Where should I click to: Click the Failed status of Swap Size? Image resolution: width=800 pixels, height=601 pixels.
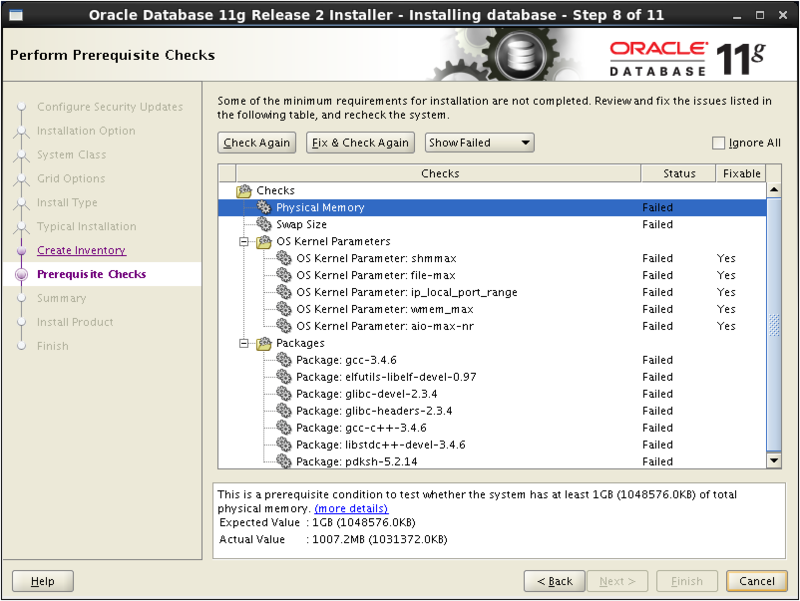pos(657,224)
